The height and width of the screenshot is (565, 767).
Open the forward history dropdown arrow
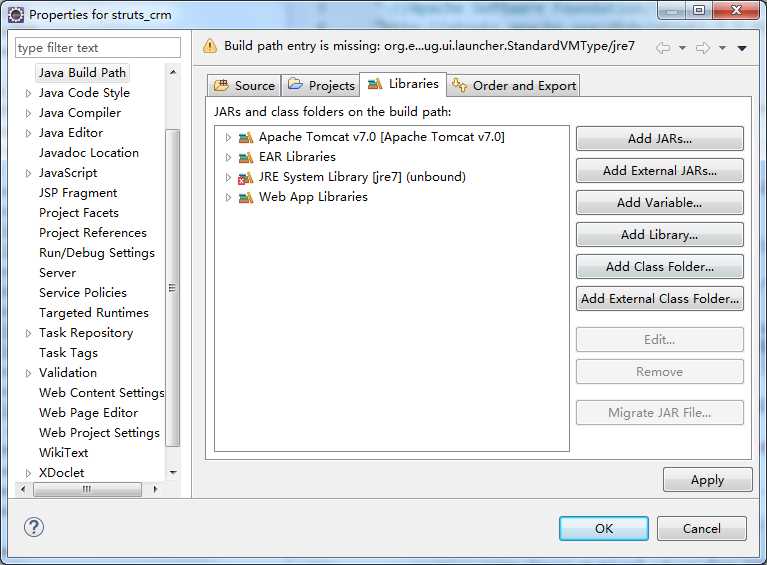(x=722, y=48)
